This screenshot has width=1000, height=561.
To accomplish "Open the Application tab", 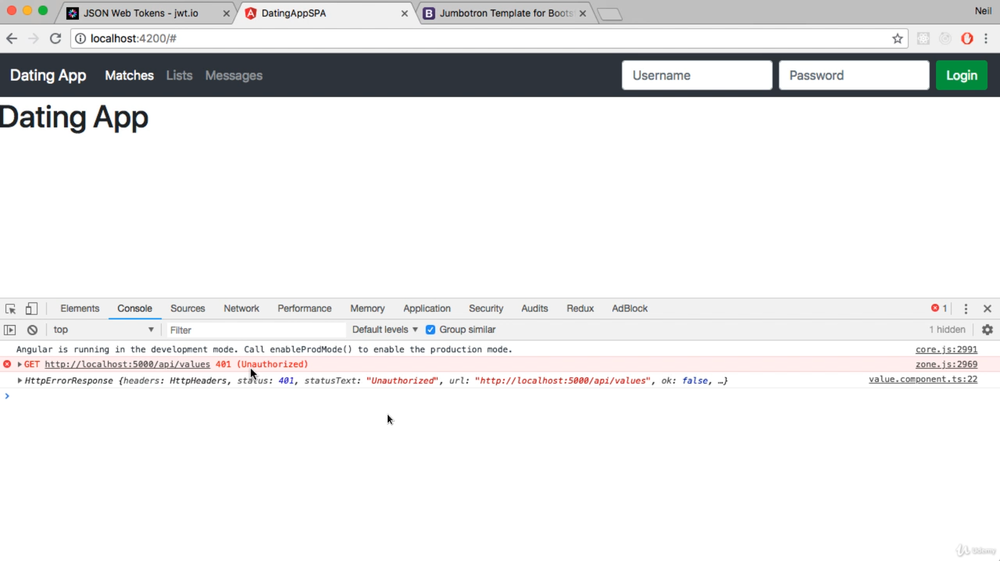I will coord(427,309).
